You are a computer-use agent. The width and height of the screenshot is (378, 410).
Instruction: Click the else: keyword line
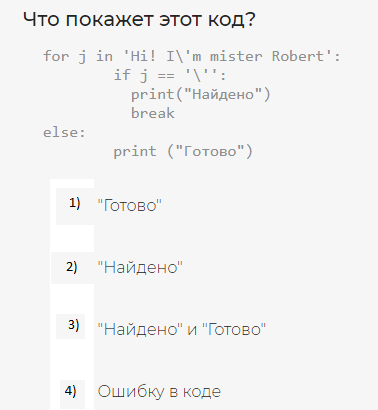(x=64, y=133)
